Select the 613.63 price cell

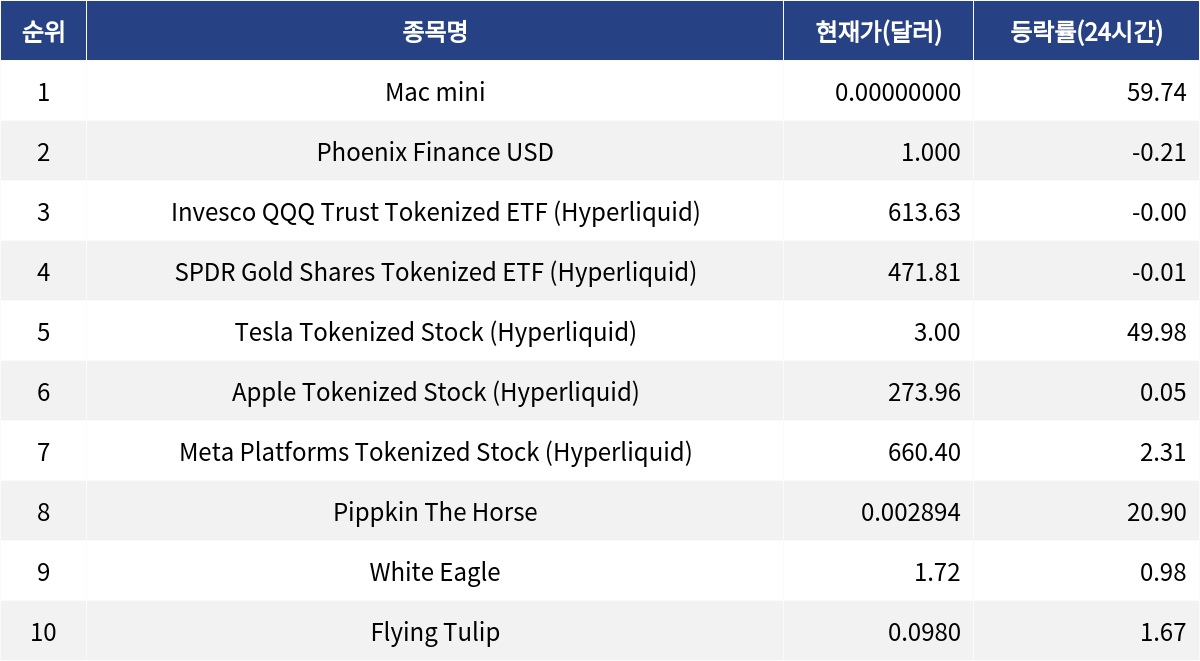pos(923,212)
